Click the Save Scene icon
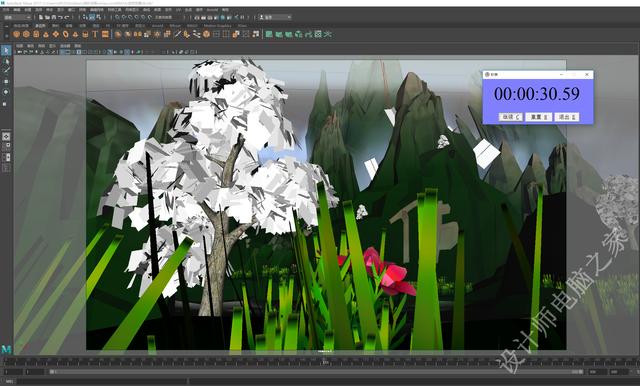Viewport: 640px width, 386px height. [54, 17]
